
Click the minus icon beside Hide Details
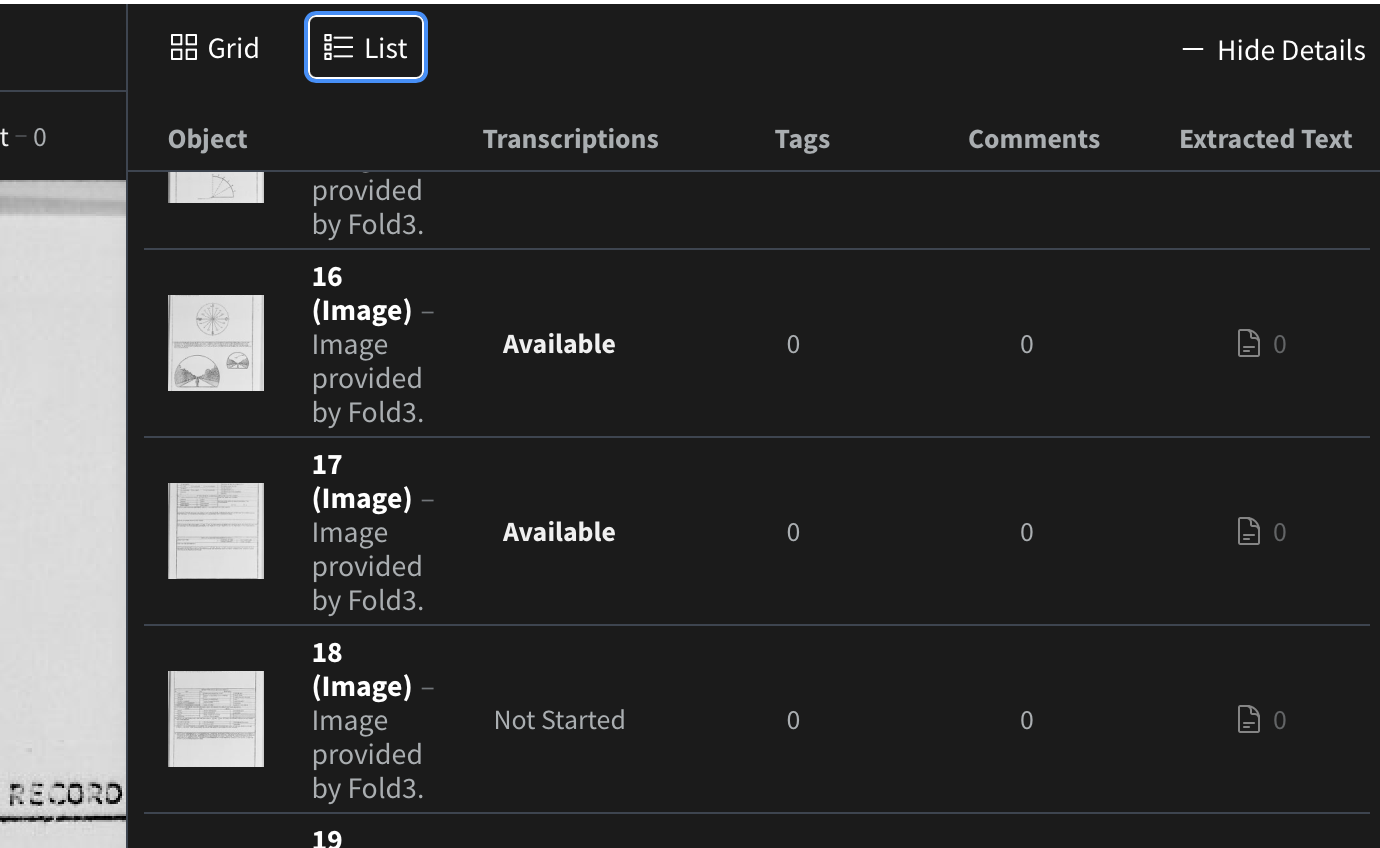click(1192, 49)
